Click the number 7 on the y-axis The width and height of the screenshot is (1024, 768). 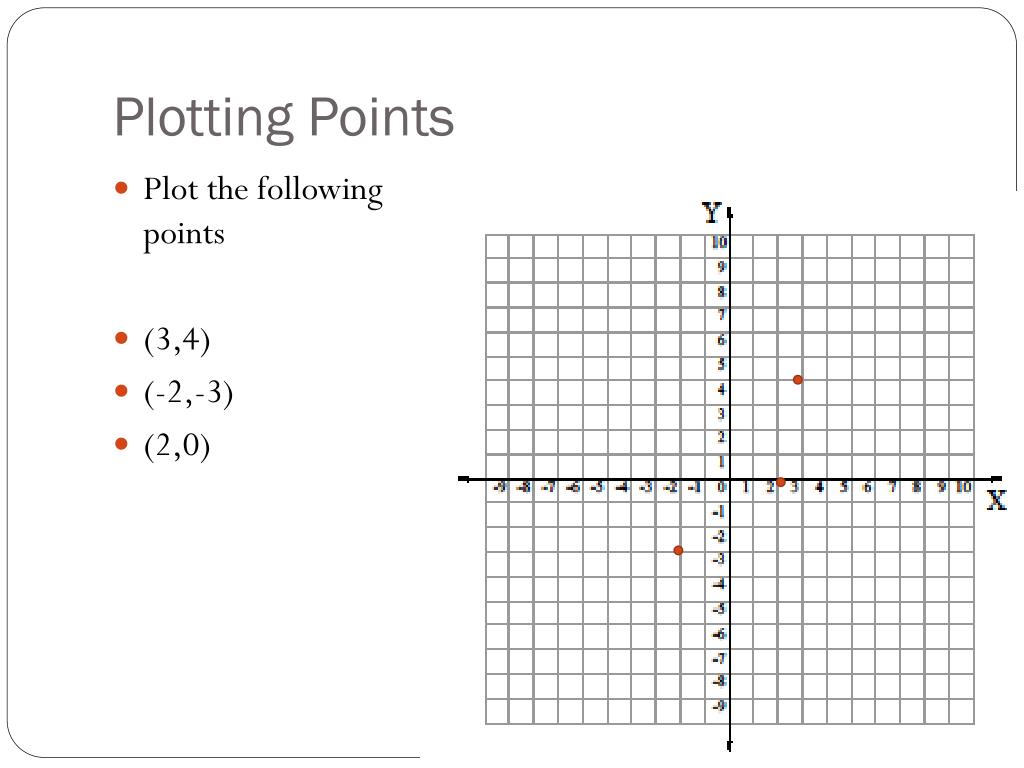[721, 315]
